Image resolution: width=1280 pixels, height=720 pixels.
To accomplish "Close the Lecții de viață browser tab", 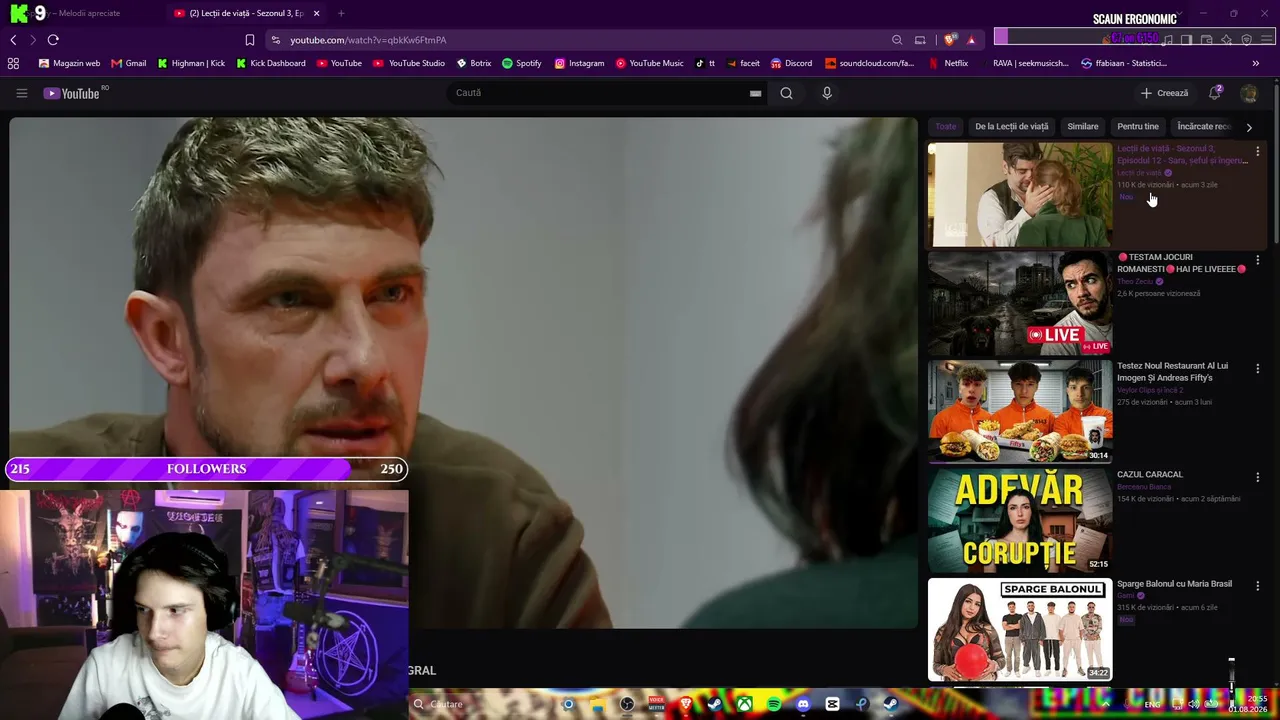I will (x=317, y=13).
